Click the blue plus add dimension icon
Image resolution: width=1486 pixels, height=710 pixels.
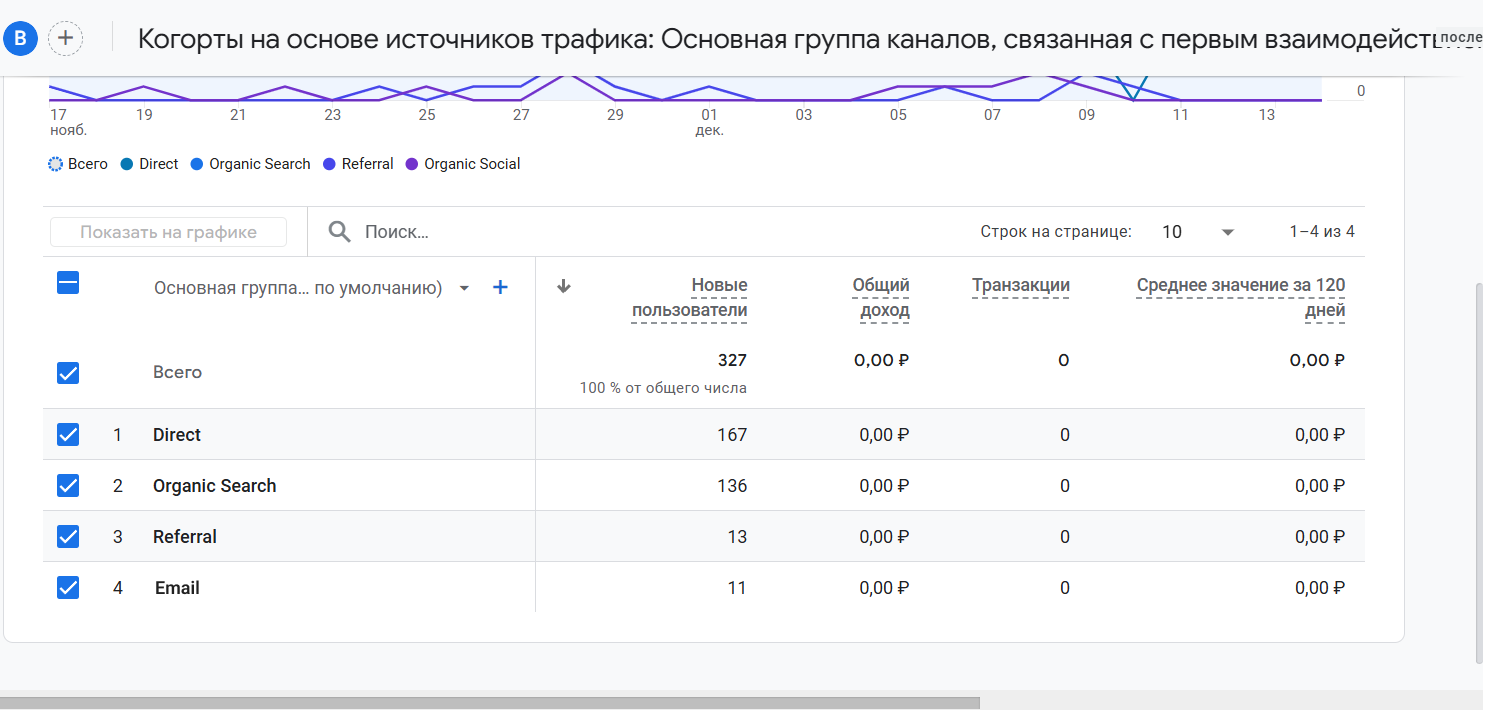tap(501, 288)
